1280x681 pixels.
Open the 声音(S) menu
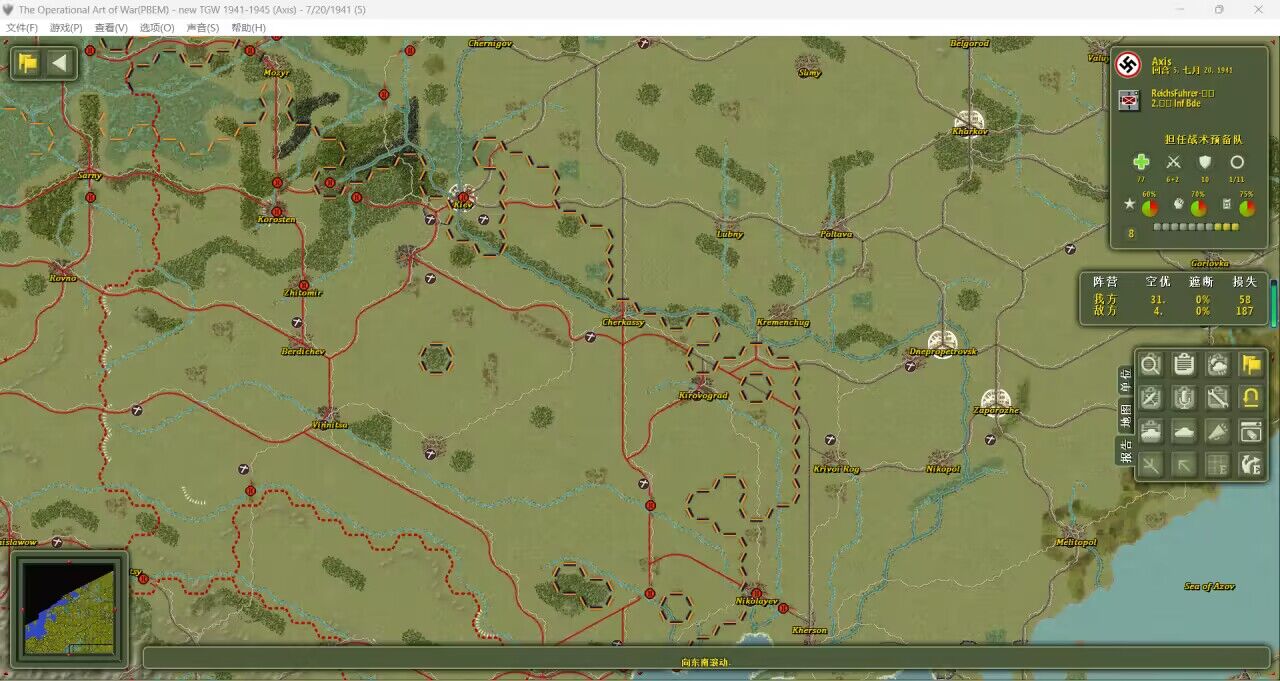(x=203, y=28)
